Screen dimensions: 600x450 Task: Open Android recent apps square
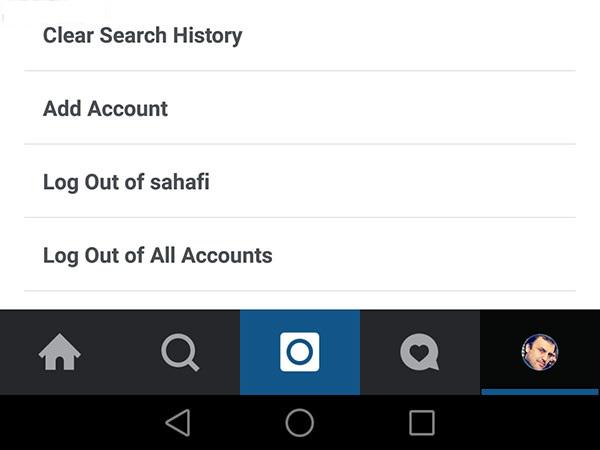tap(422, 422)
